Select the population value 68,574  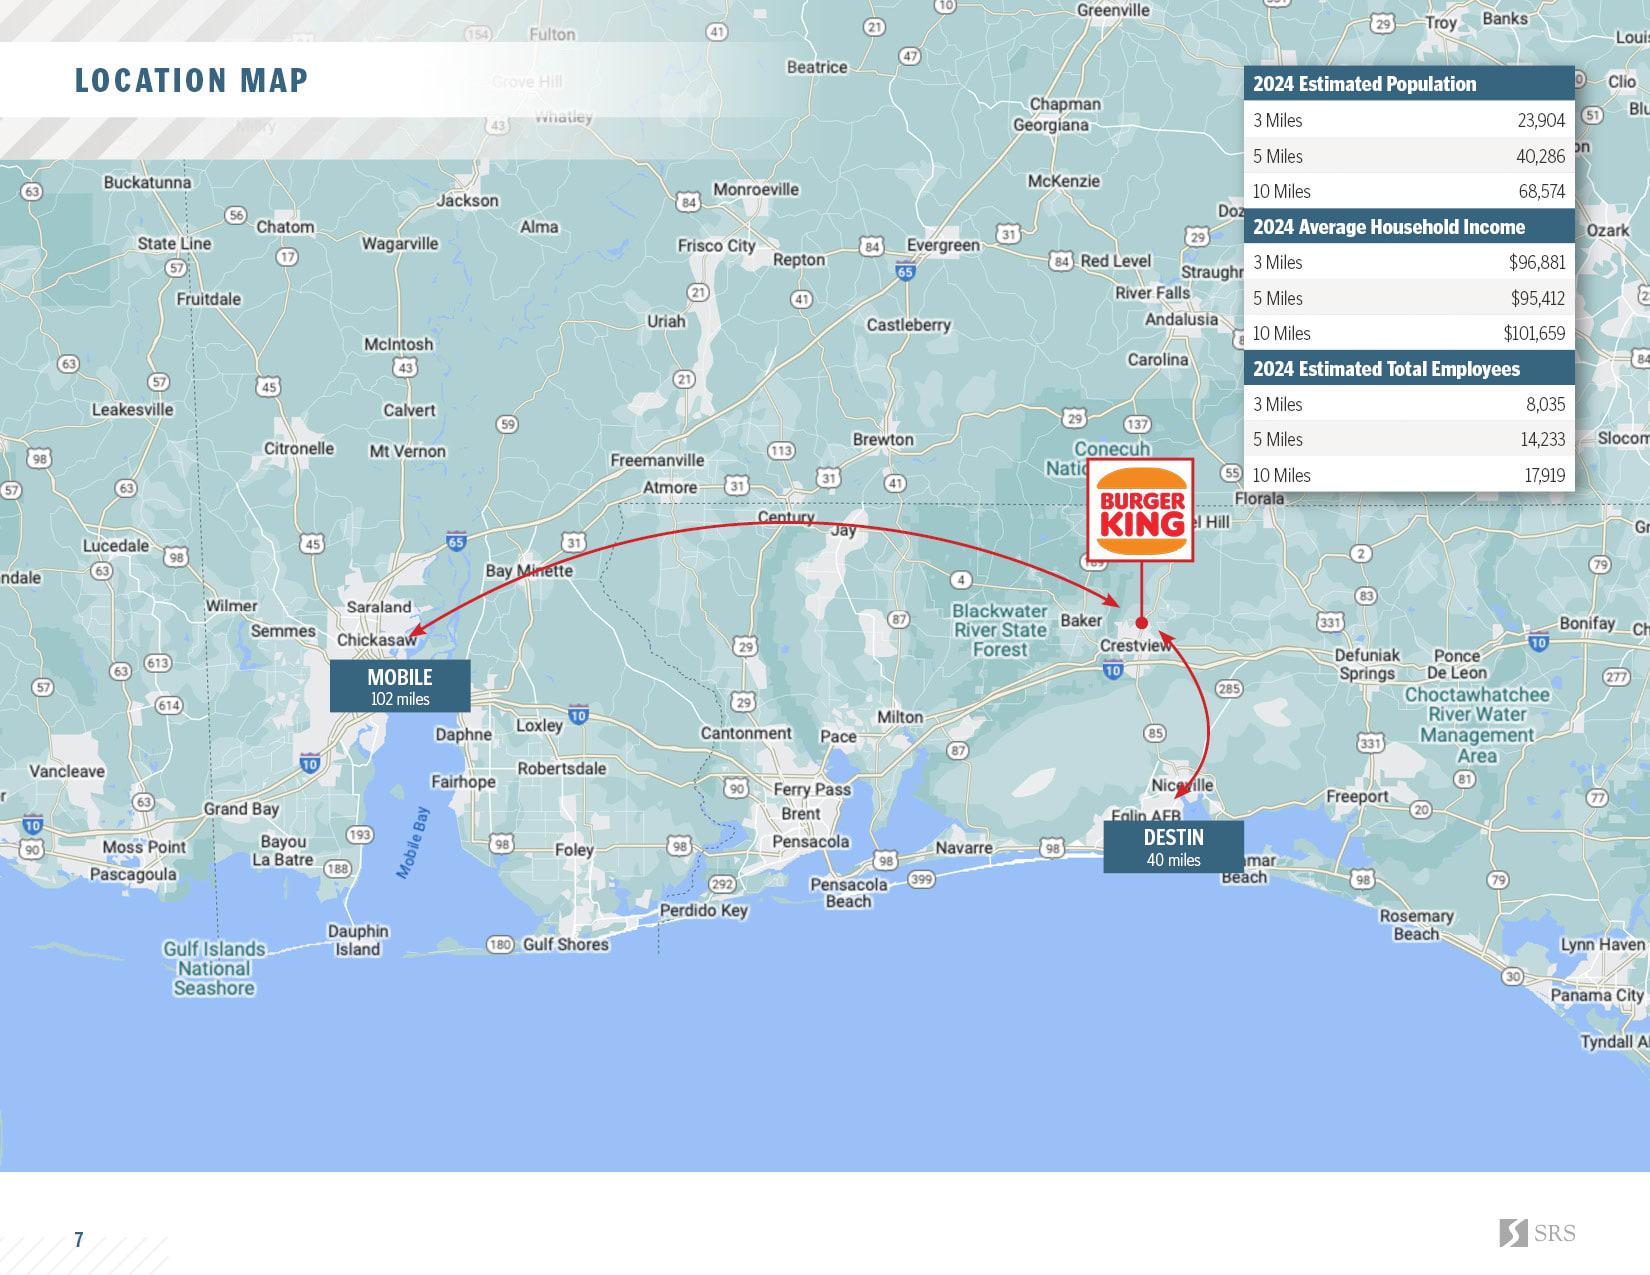[x=1541, y=191]
